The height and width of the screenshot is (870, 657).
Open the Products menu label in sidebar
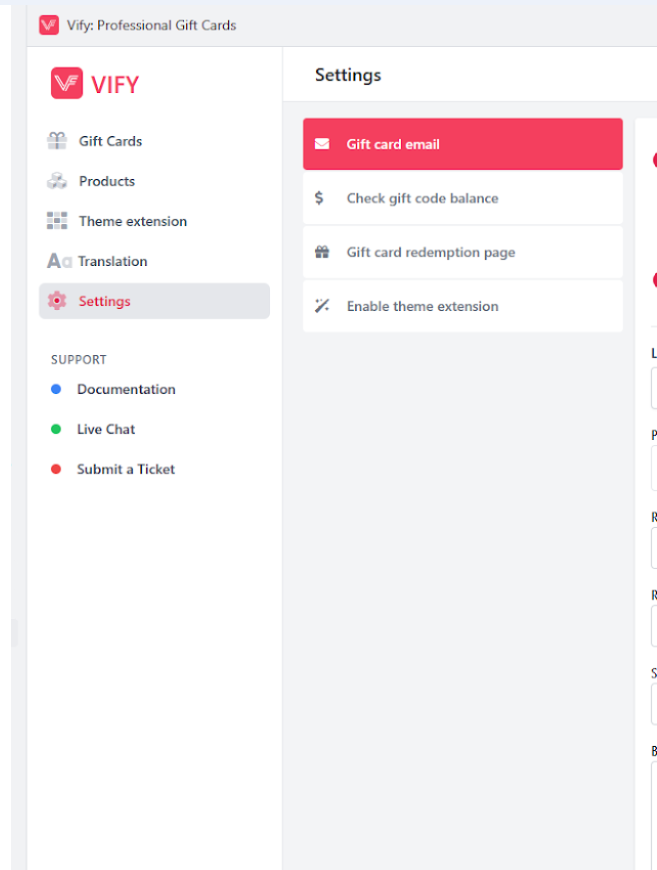[x=107, y=181]
